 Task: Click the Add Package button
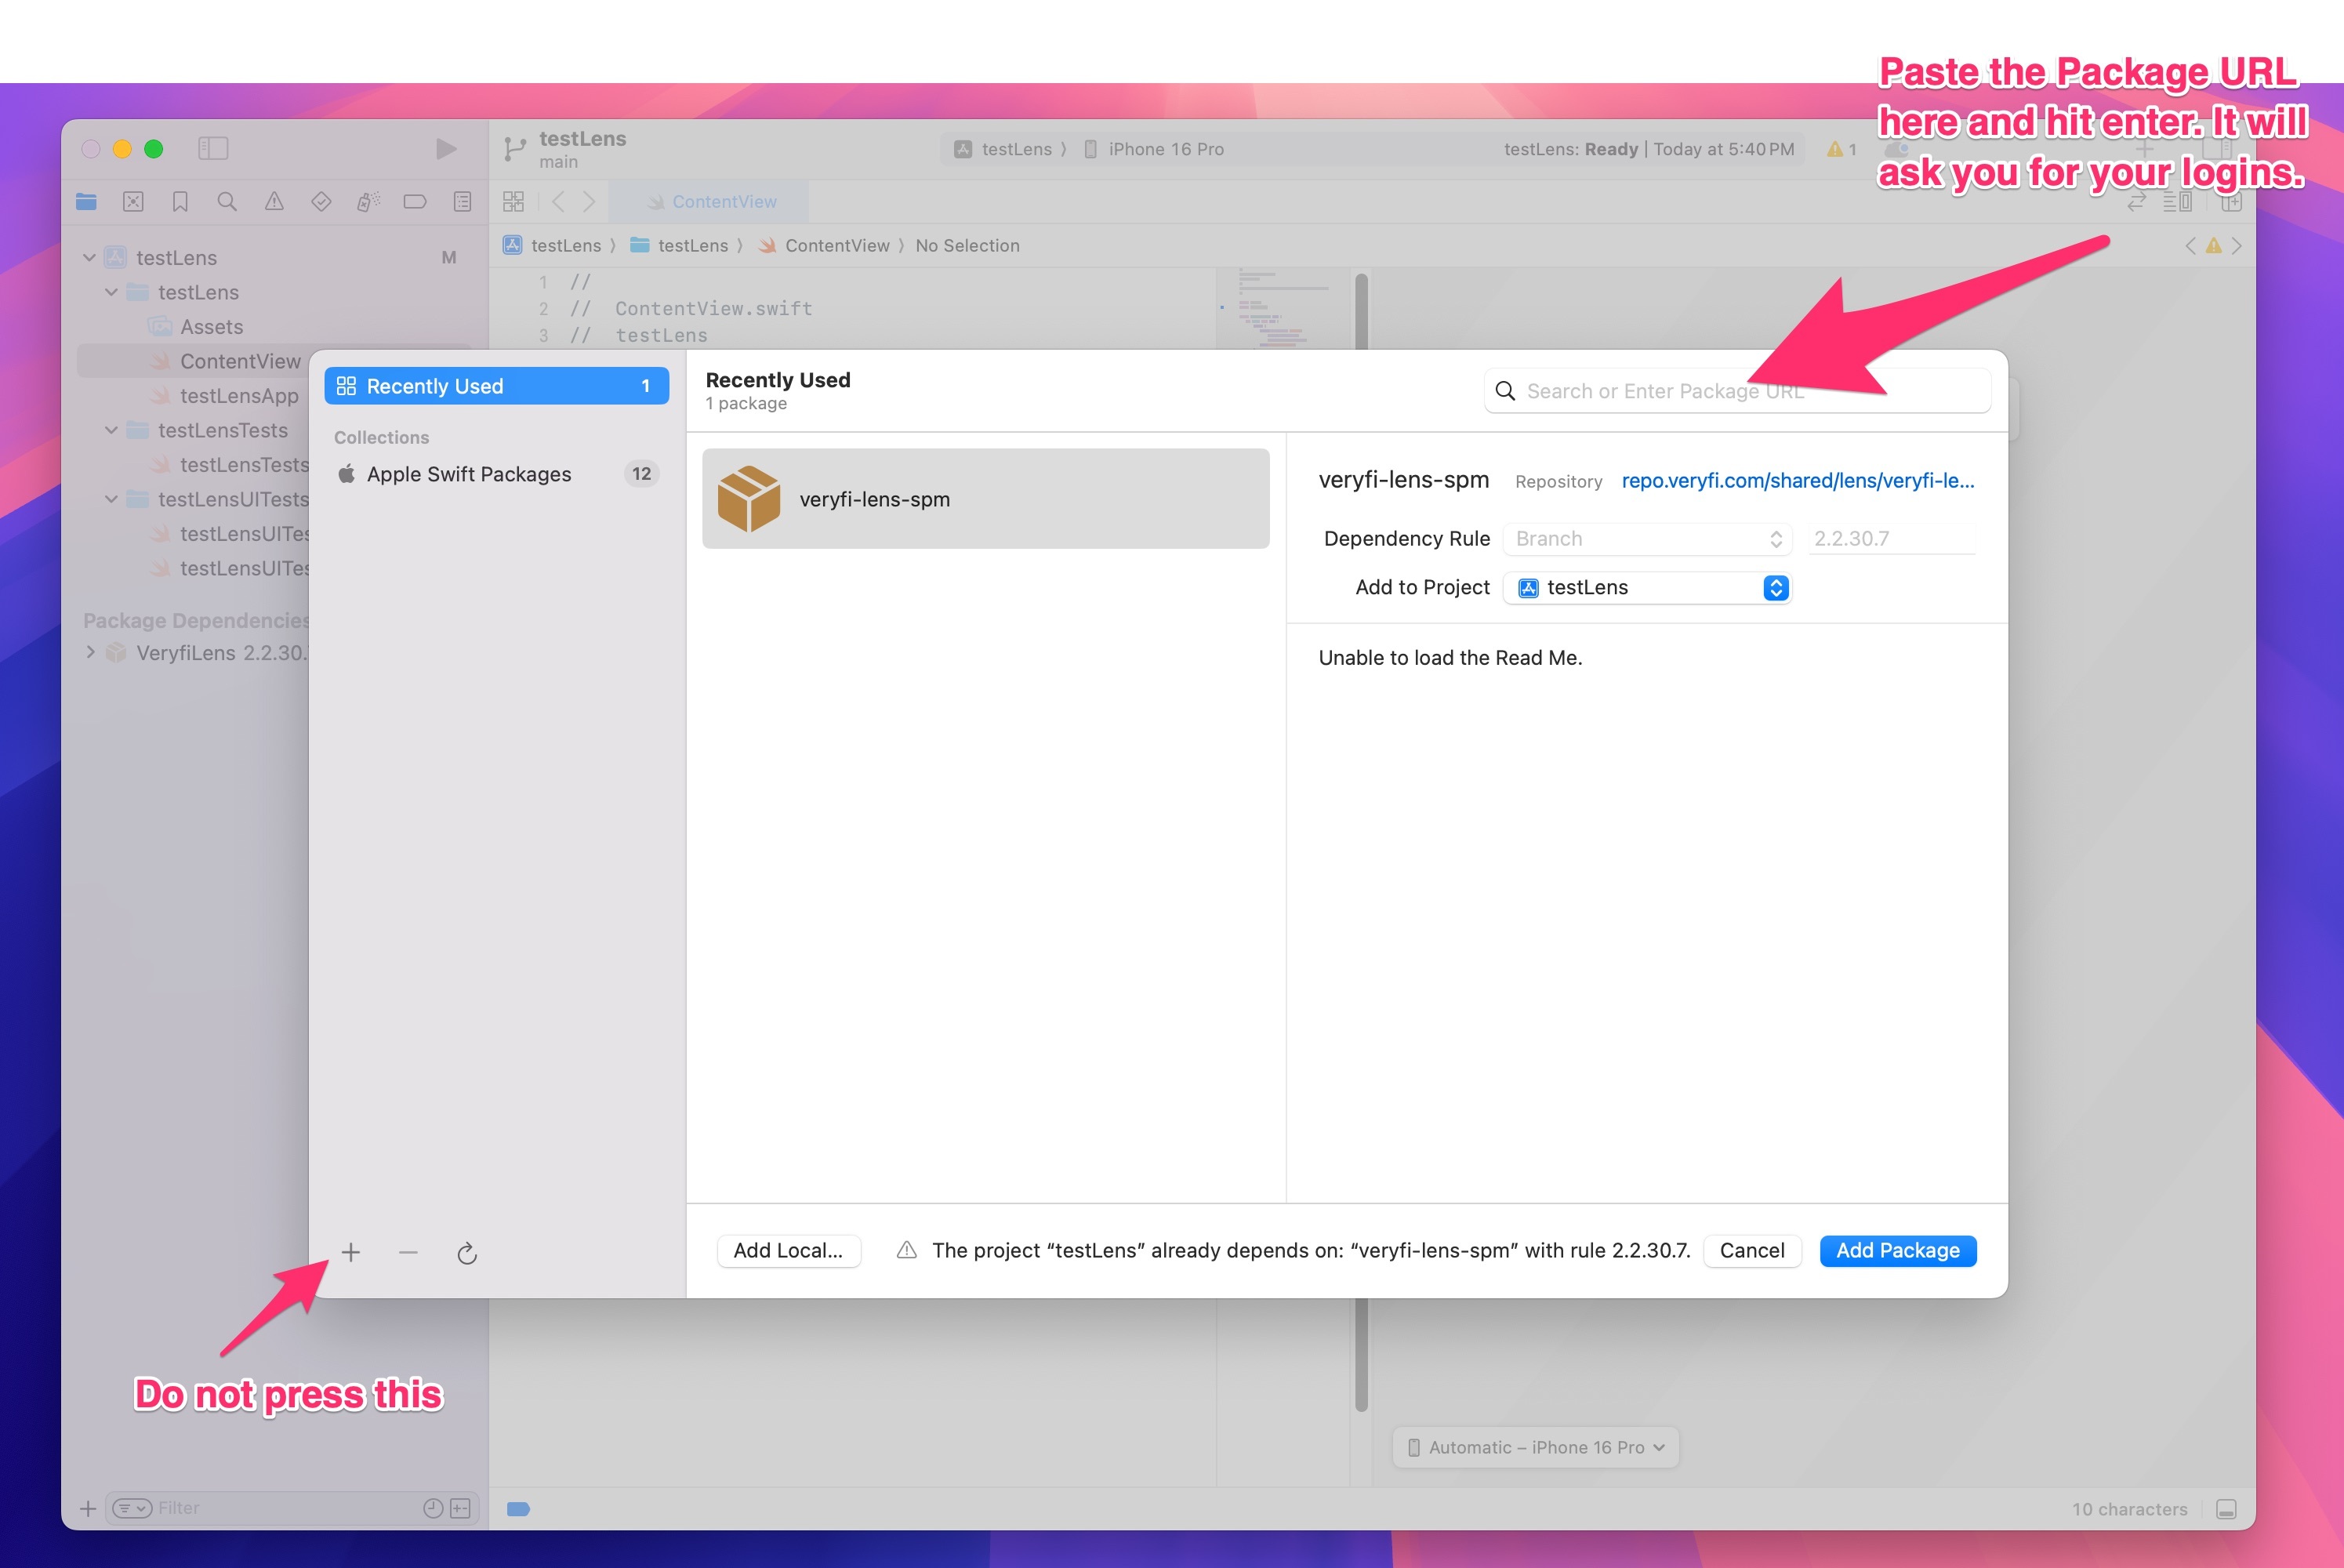pyautogui.click(x=1897, y=1251)
